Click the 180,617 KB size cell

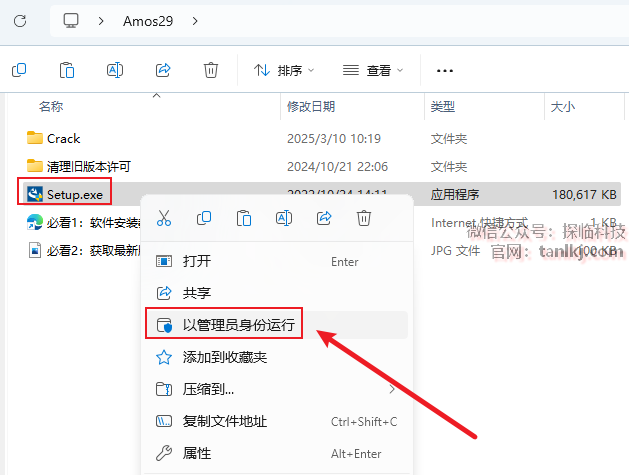(x=584, y=195)
